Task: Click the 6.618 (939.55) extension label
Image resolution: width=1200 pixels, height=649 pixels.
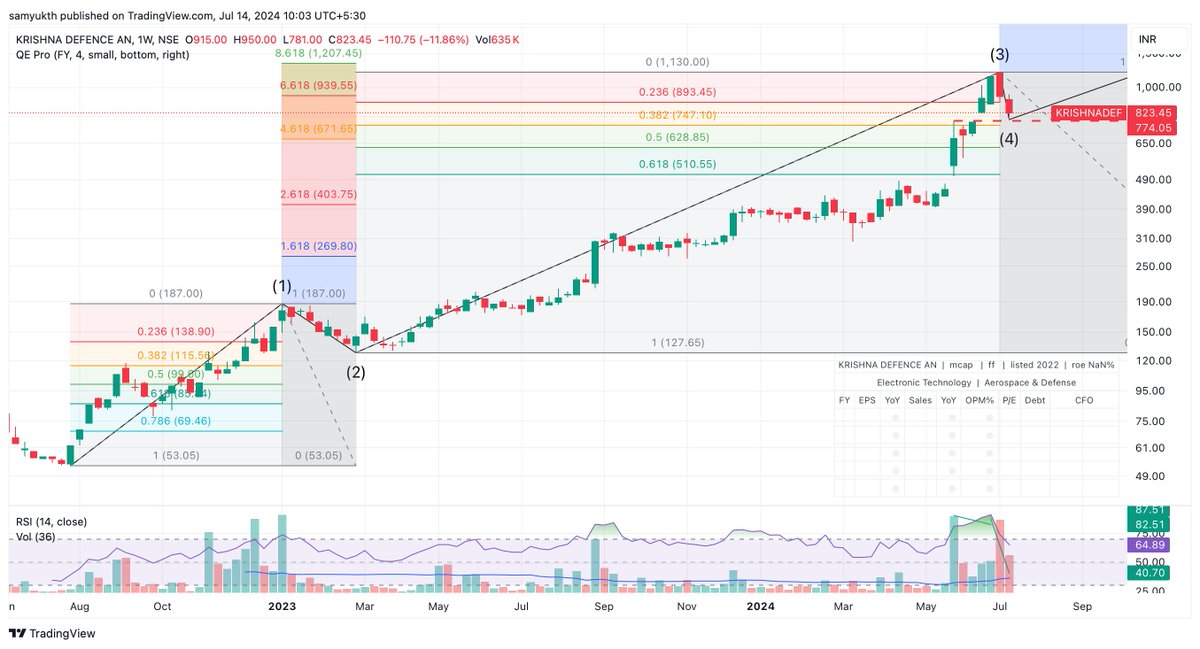Action: pyautogui.click(x=319, y=86)
